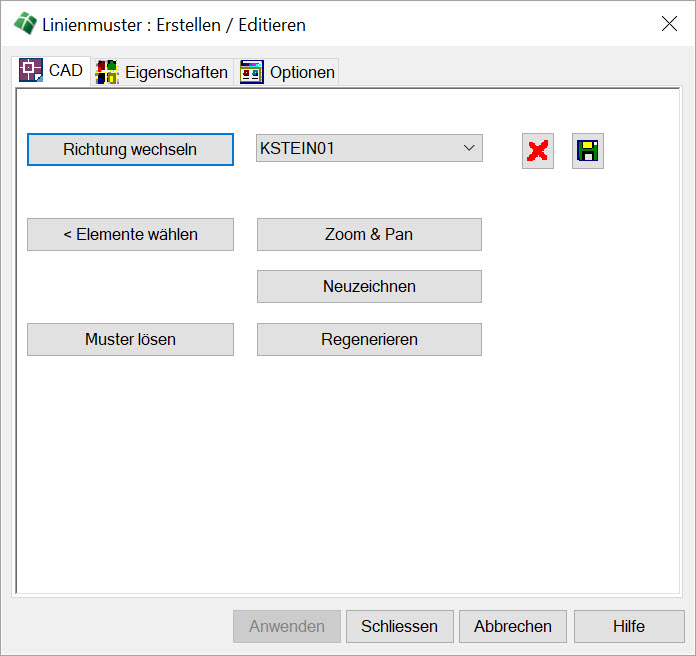Activate Zoom & Pan
This screenshot has height=656, width=696.
pyautogui.click(x=369, y=234)
